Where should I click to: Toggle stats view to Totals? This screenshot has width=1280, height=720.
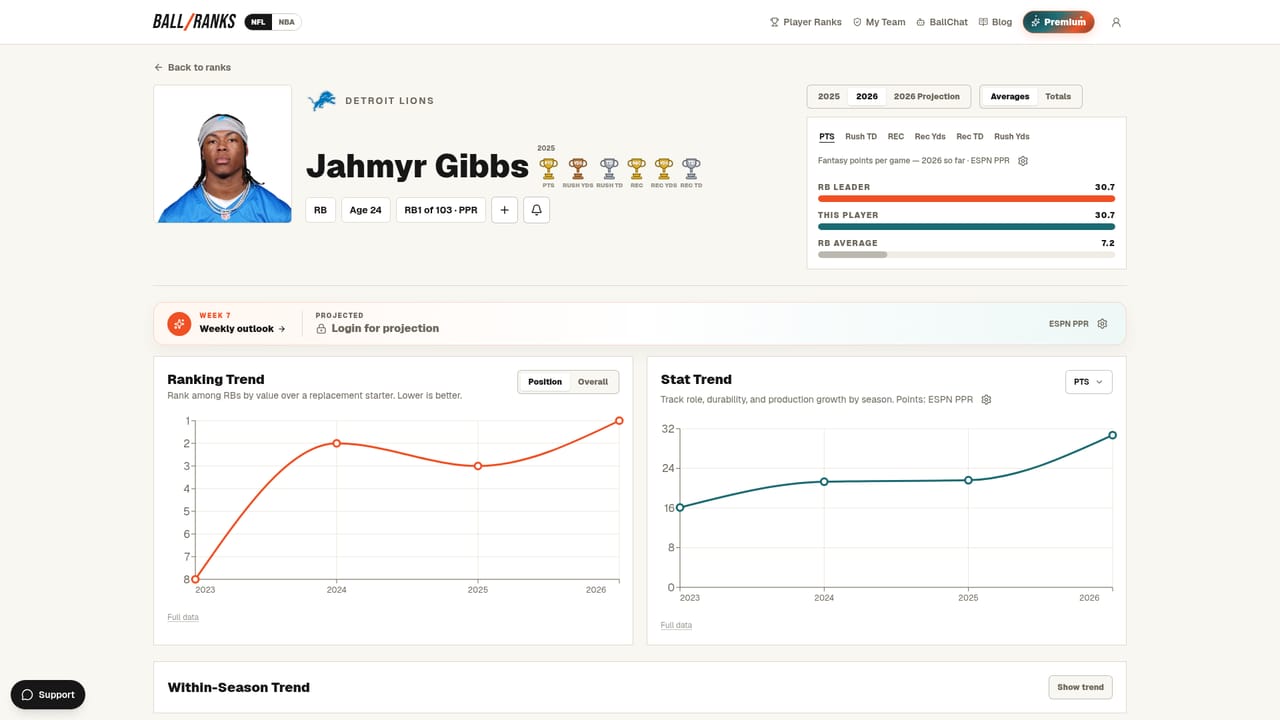click(x=1058, y=97)
